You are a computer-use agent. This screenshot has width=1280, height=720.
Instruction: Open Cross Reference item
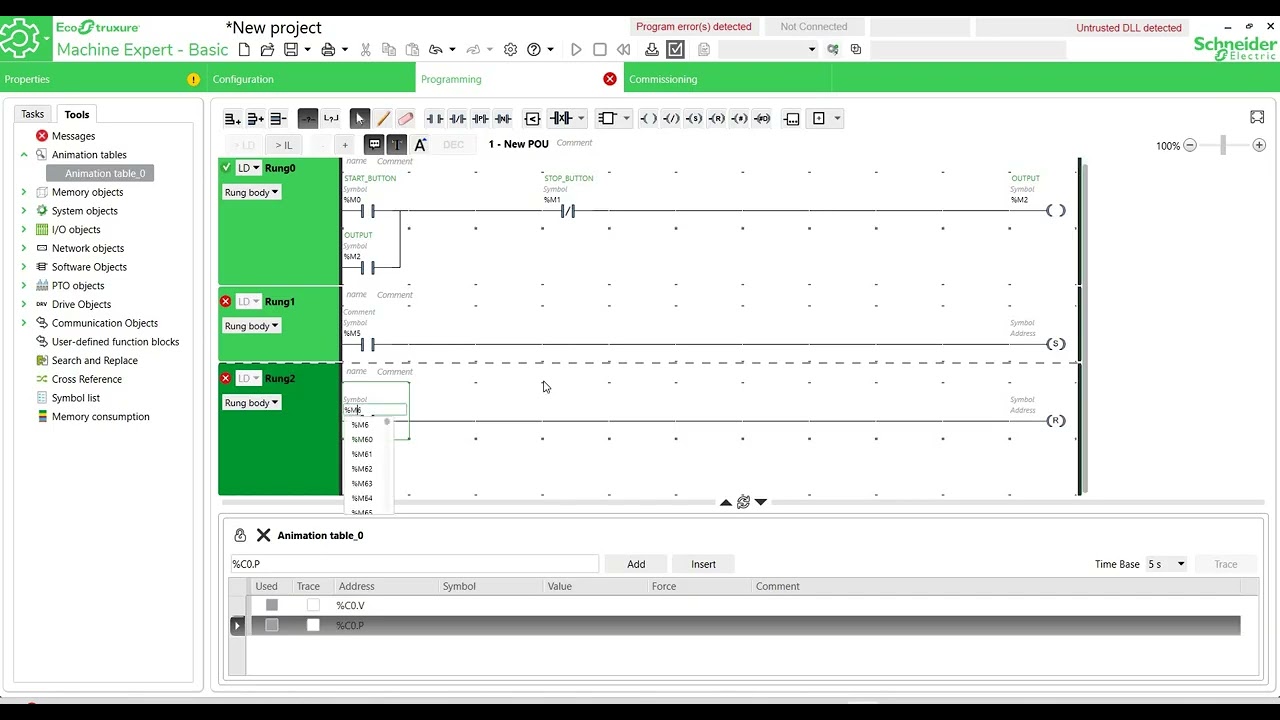click(x=86, y=379)
